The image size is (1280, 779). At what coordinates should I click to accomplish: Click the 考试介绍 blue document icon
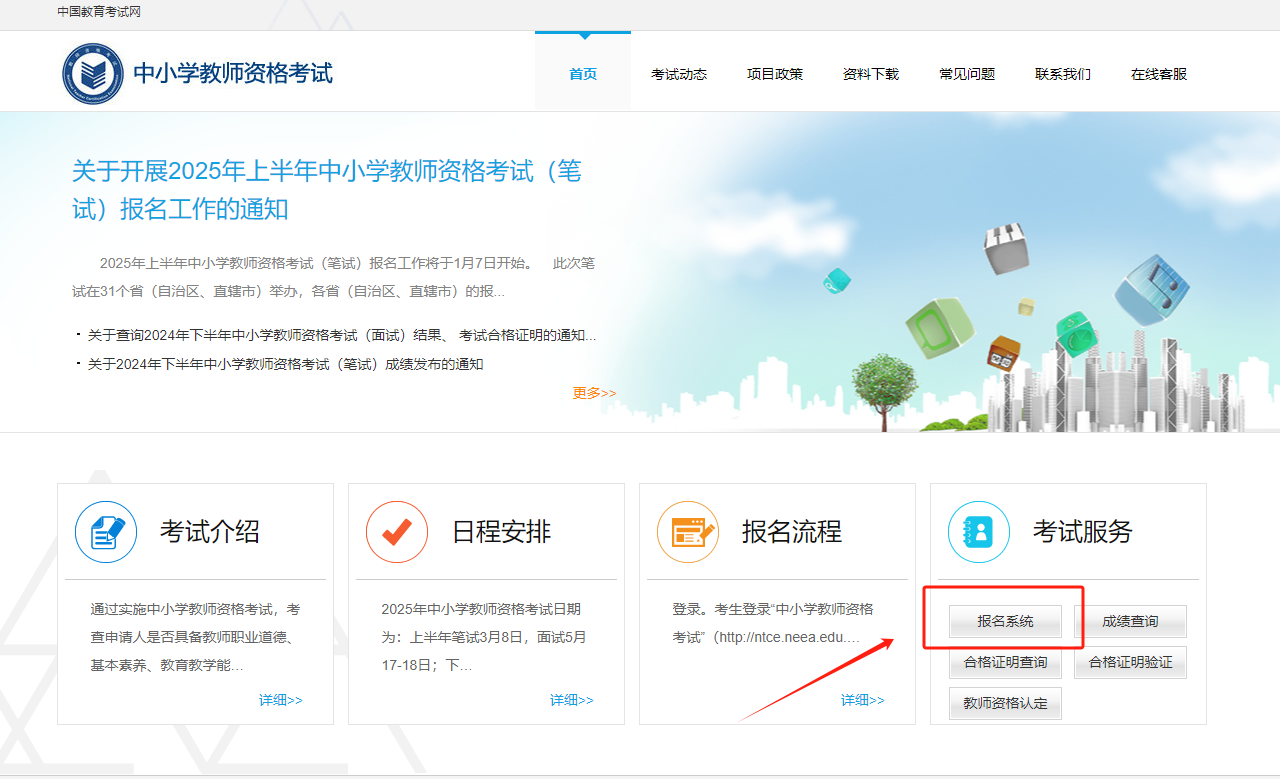106,532
